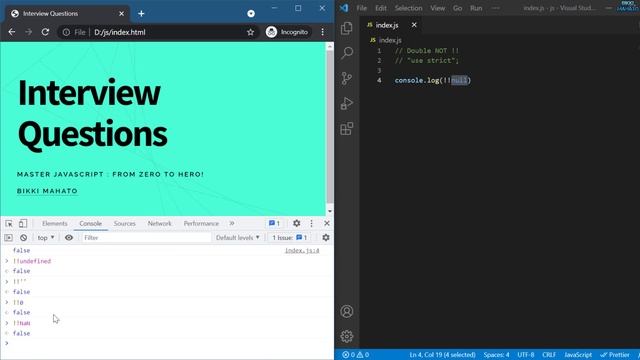Click errors and warnings status indicator
Image resolution: width=640 pixels, height=360 pixels.
click(356, 355)
